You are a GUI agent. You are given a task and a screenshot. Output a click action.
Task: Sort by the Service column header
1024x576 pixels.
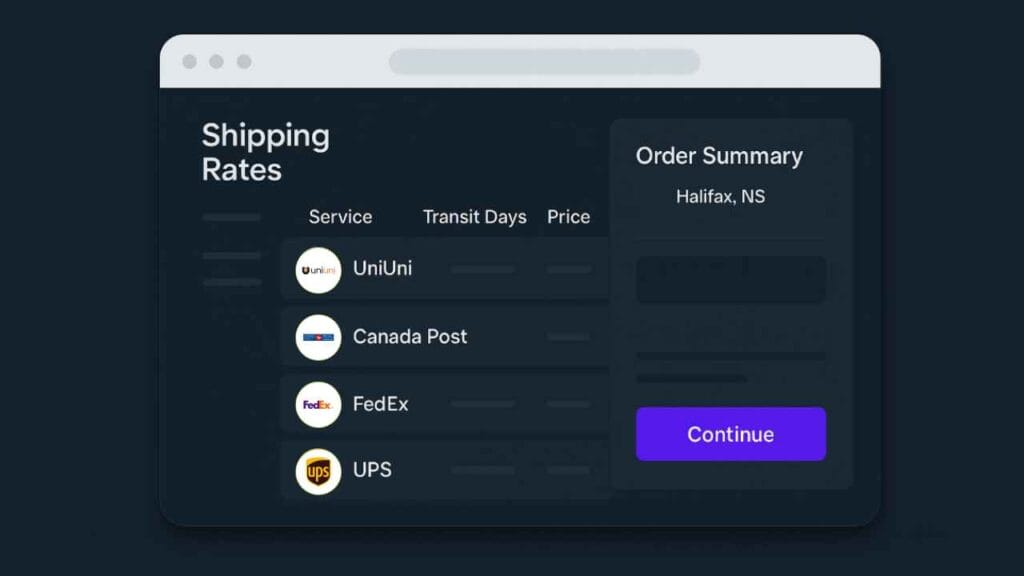(x=340, y=217)
